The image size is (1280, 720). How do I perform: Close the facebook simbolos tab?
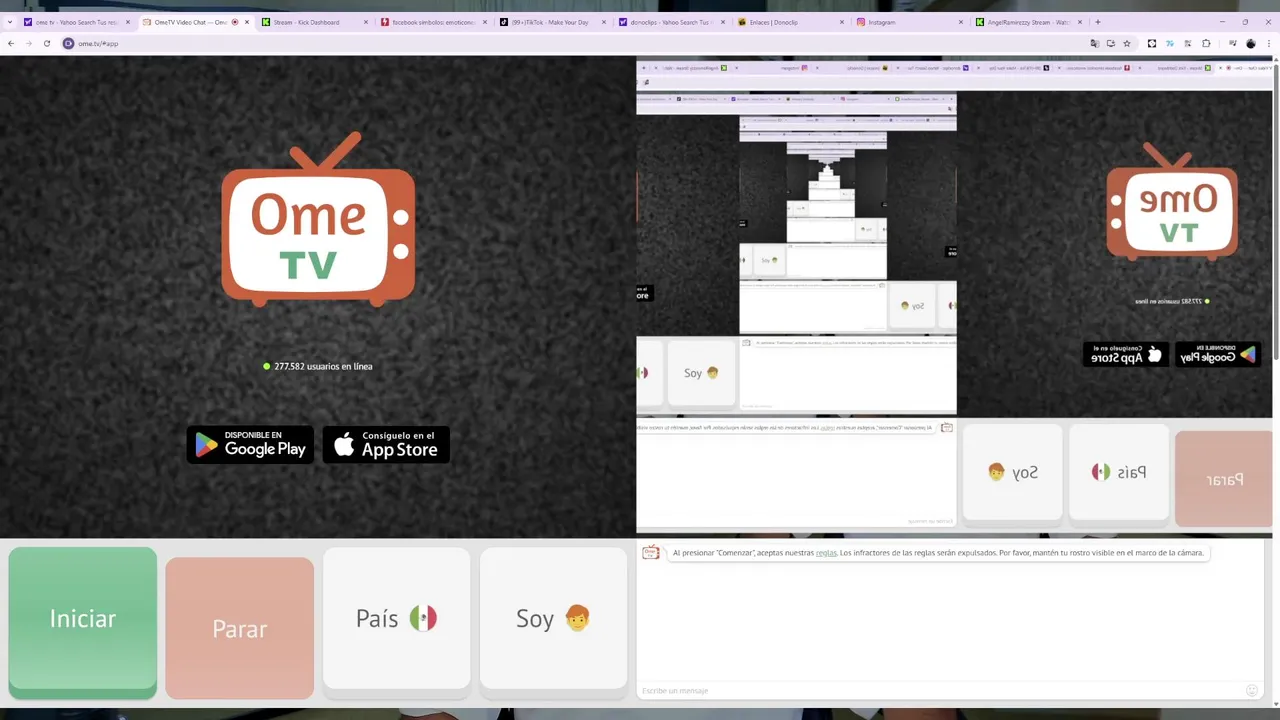click(484, 22)
